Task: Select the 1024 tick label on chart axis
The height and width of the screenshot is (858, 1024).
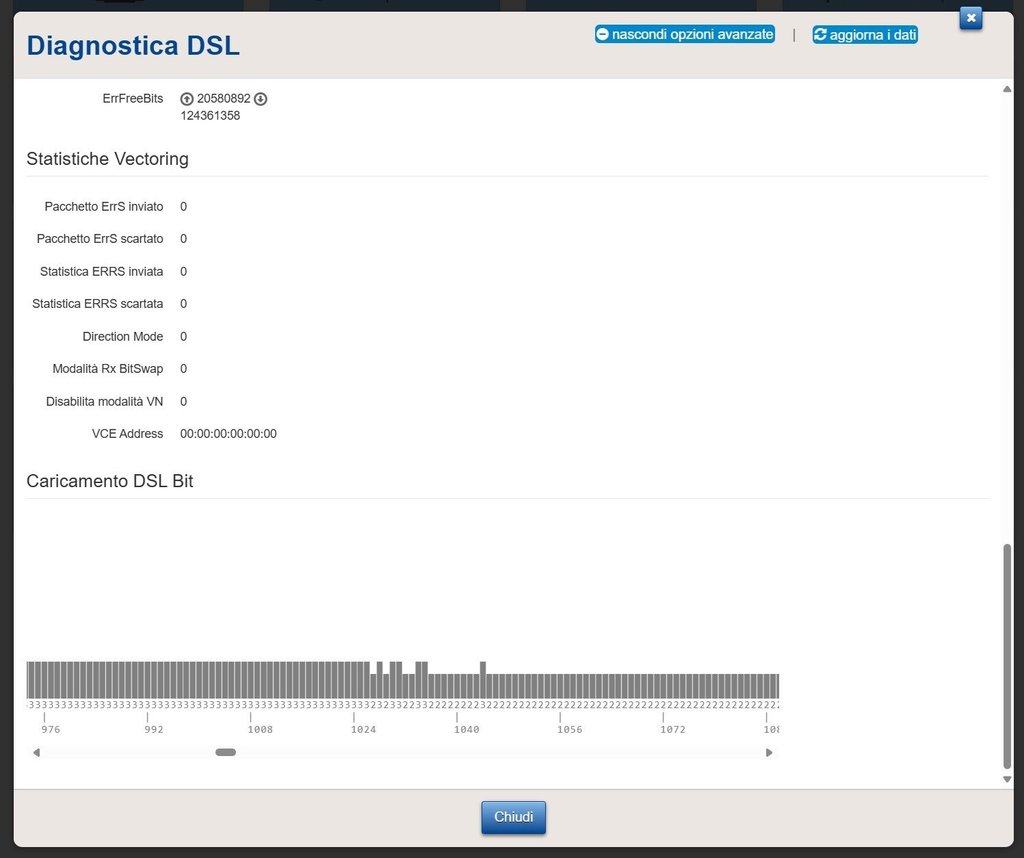Action: click(363, 729)
